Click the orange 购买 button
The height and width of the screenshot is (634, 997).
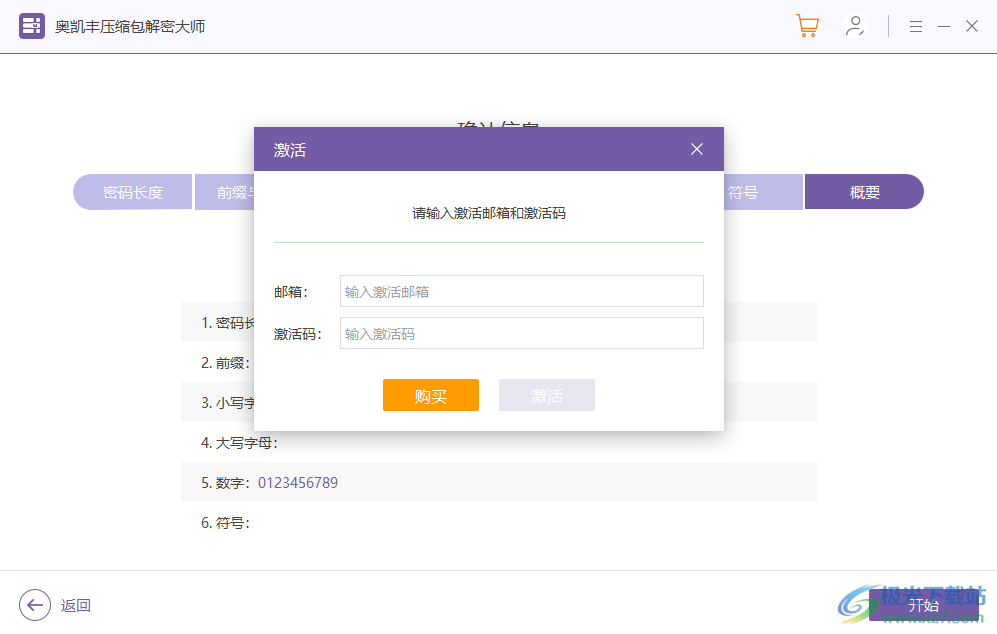430,395
